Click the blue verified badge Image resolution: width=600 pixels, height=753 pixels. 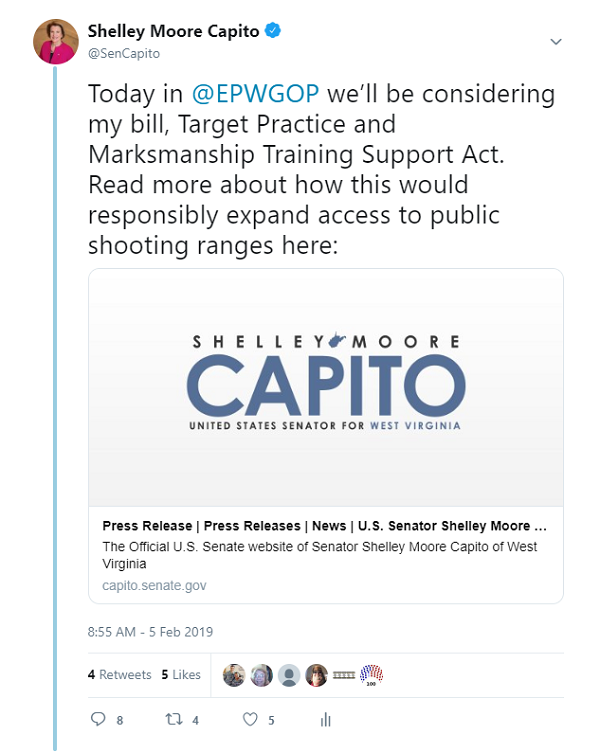[273, 31]
